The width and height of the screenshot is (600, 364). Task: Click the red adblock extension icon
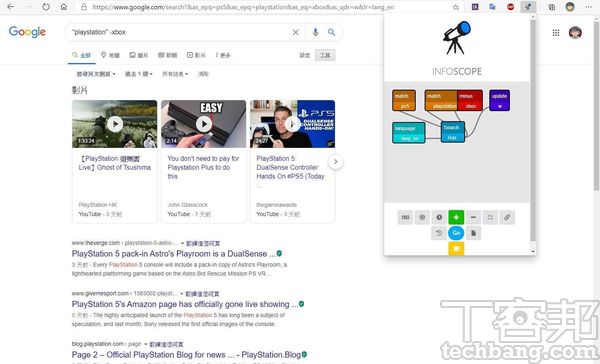tap(510, 7)
